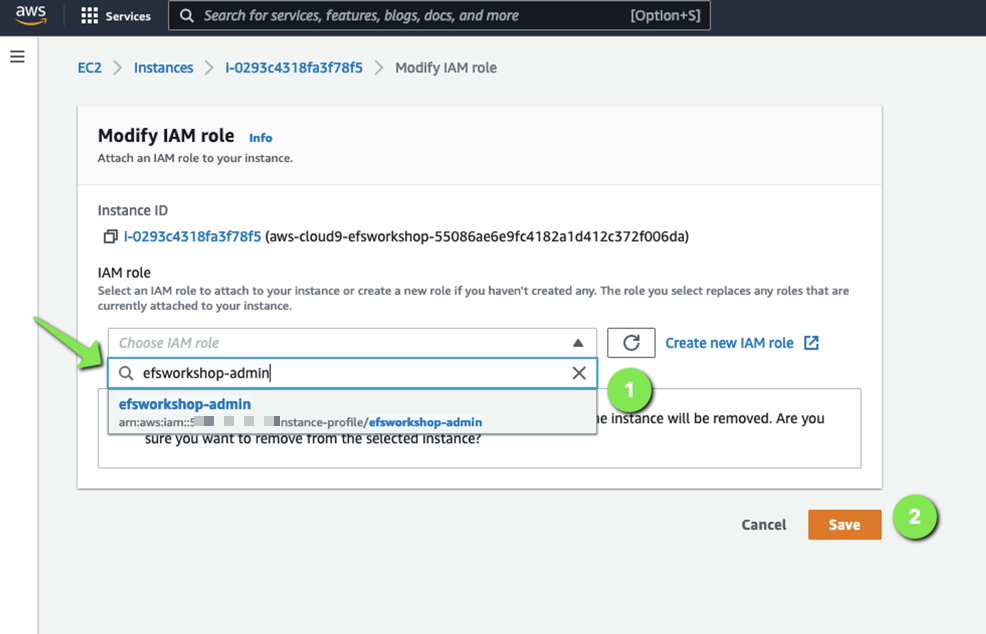Click the search icon in role filter
This screenshot has width=986, height=634.
[126, 373]
